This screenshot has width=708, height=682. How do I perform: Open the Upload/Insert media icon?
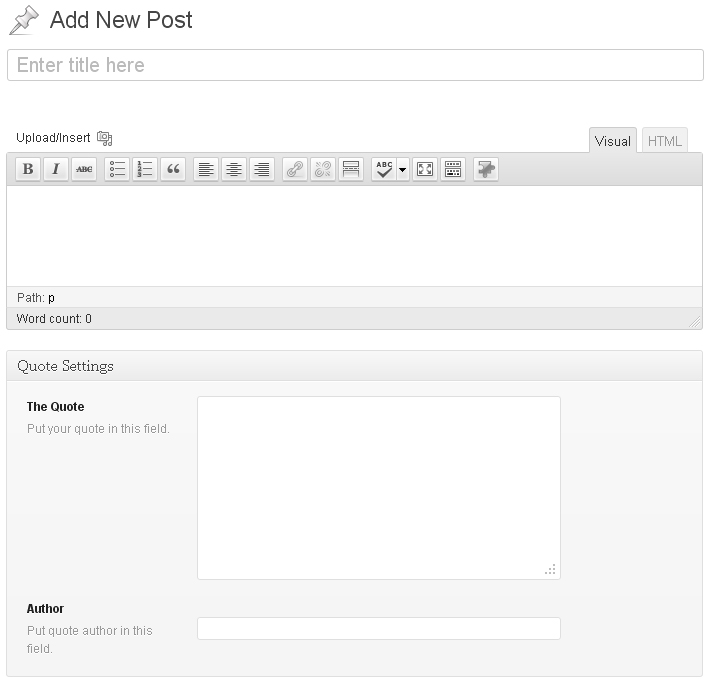coord(105,138)
